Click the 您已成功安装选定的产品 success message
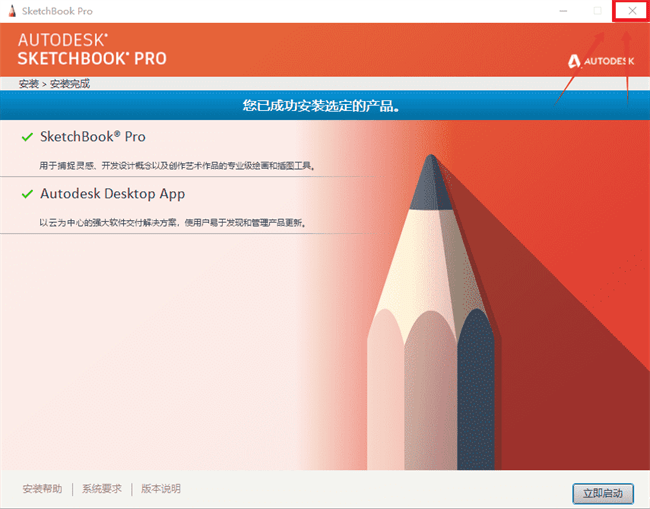This screenshot has width=650, height=509. click(321, 106)
